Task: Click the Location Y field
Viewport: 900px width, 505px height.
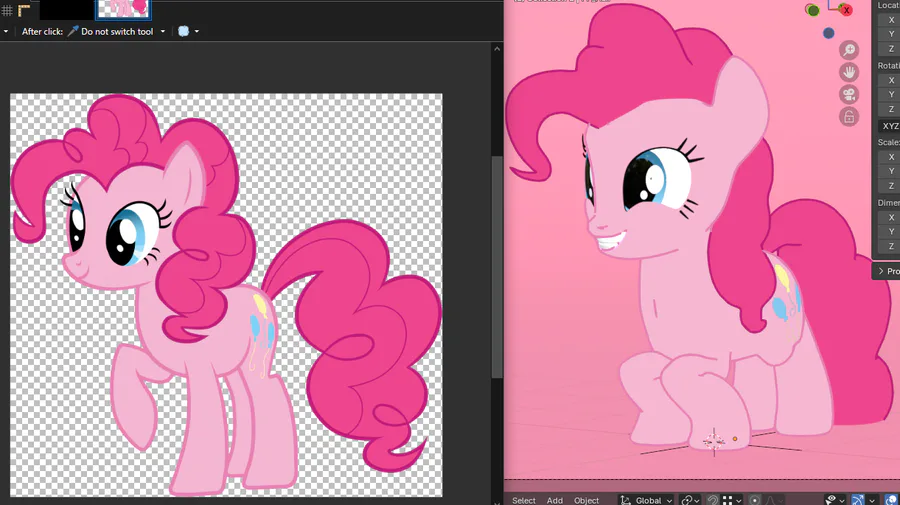Action: tap(889, 34)
